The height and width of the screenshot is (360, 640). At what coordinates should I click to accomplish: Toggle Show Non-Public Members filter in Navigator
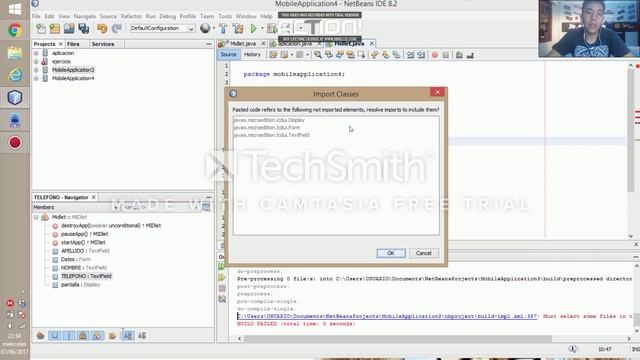pos(83,336)
